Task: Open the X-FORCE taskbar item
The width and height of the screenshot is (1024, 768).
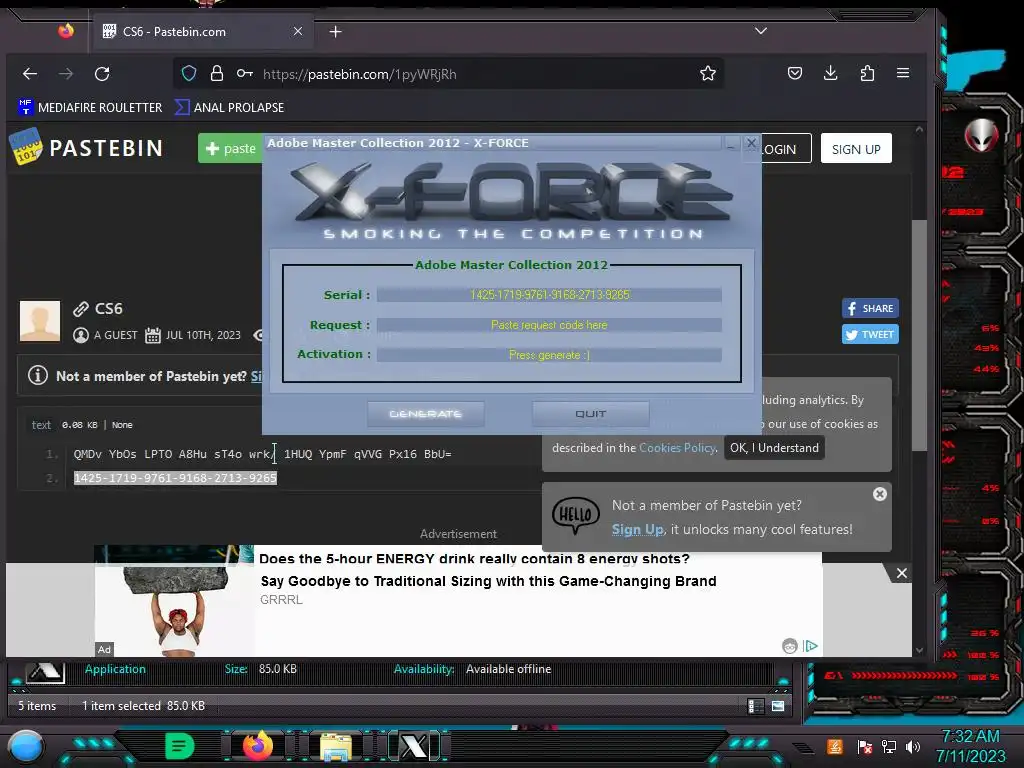Action: (x=414, y=746)
